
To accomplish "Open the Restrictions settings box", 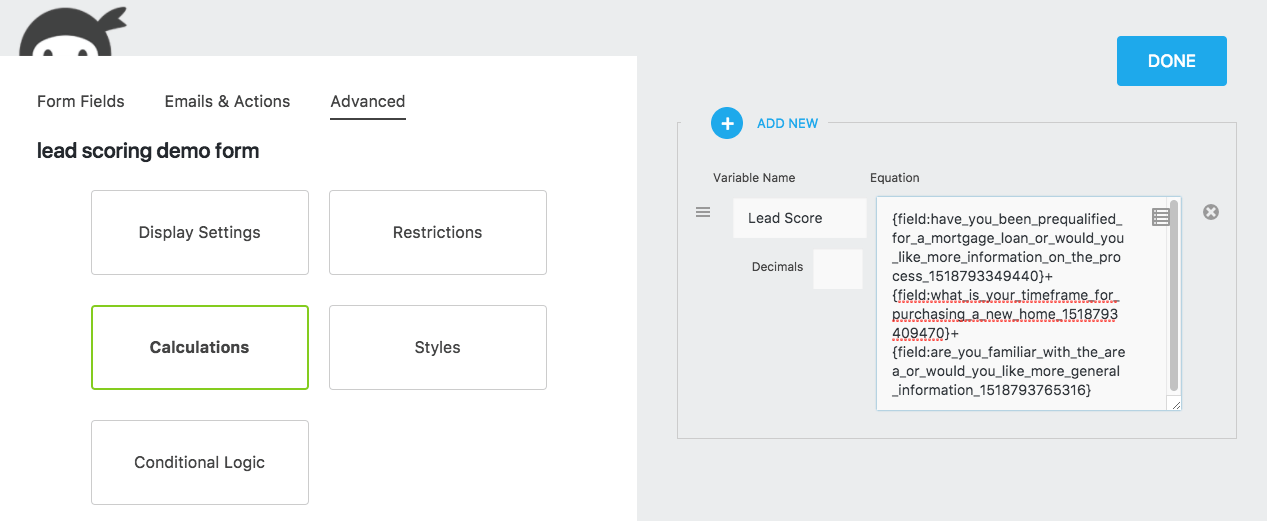I will pyautogui.click(x=438, y=232).
